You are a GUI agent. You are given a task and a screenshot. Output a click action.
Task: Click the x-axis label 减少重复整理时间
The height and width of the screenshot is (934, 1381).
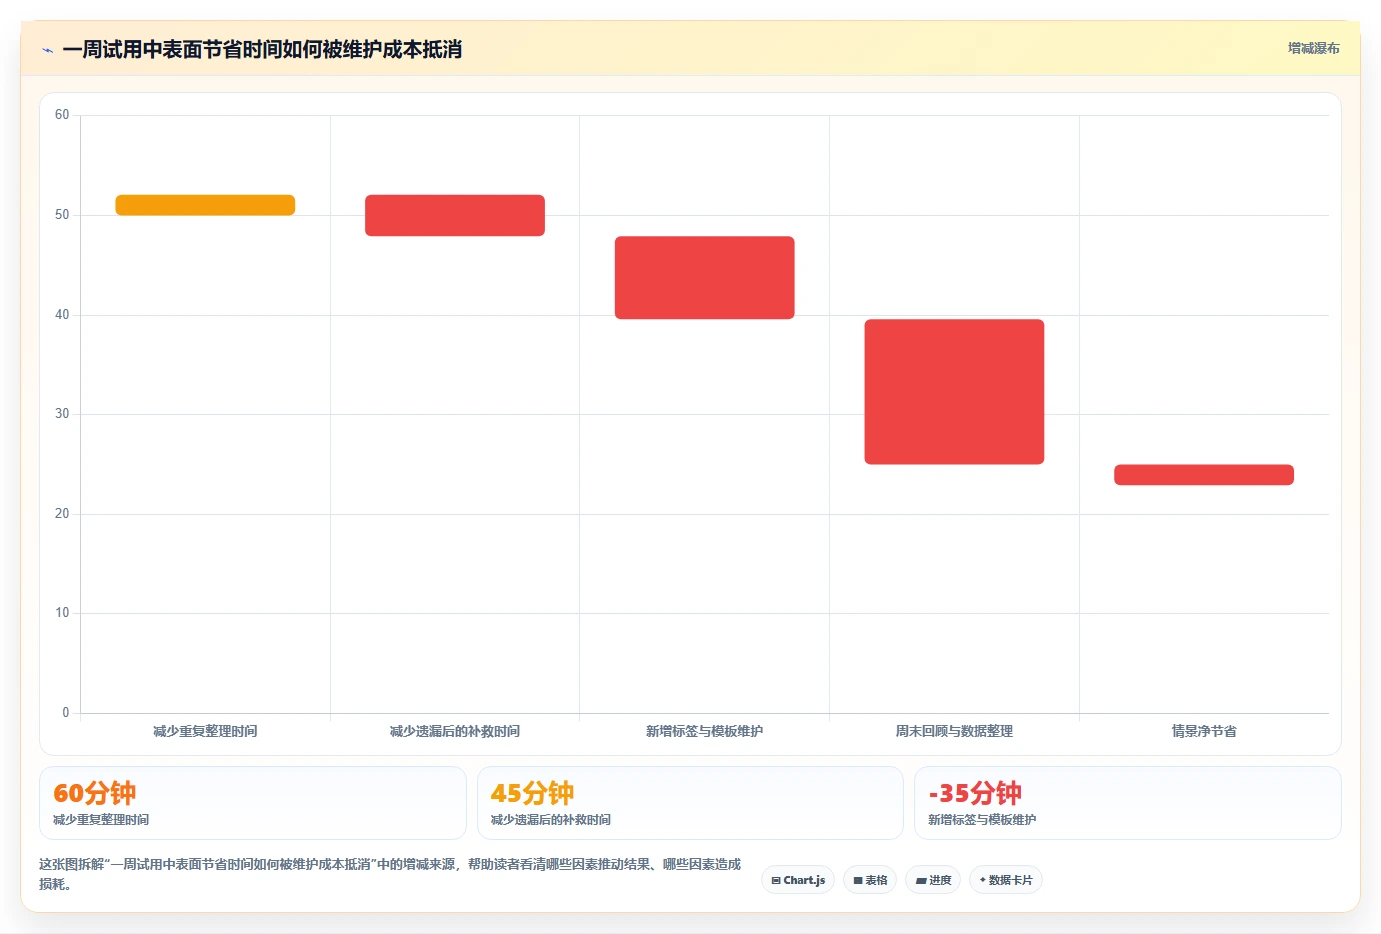point(205,731)
